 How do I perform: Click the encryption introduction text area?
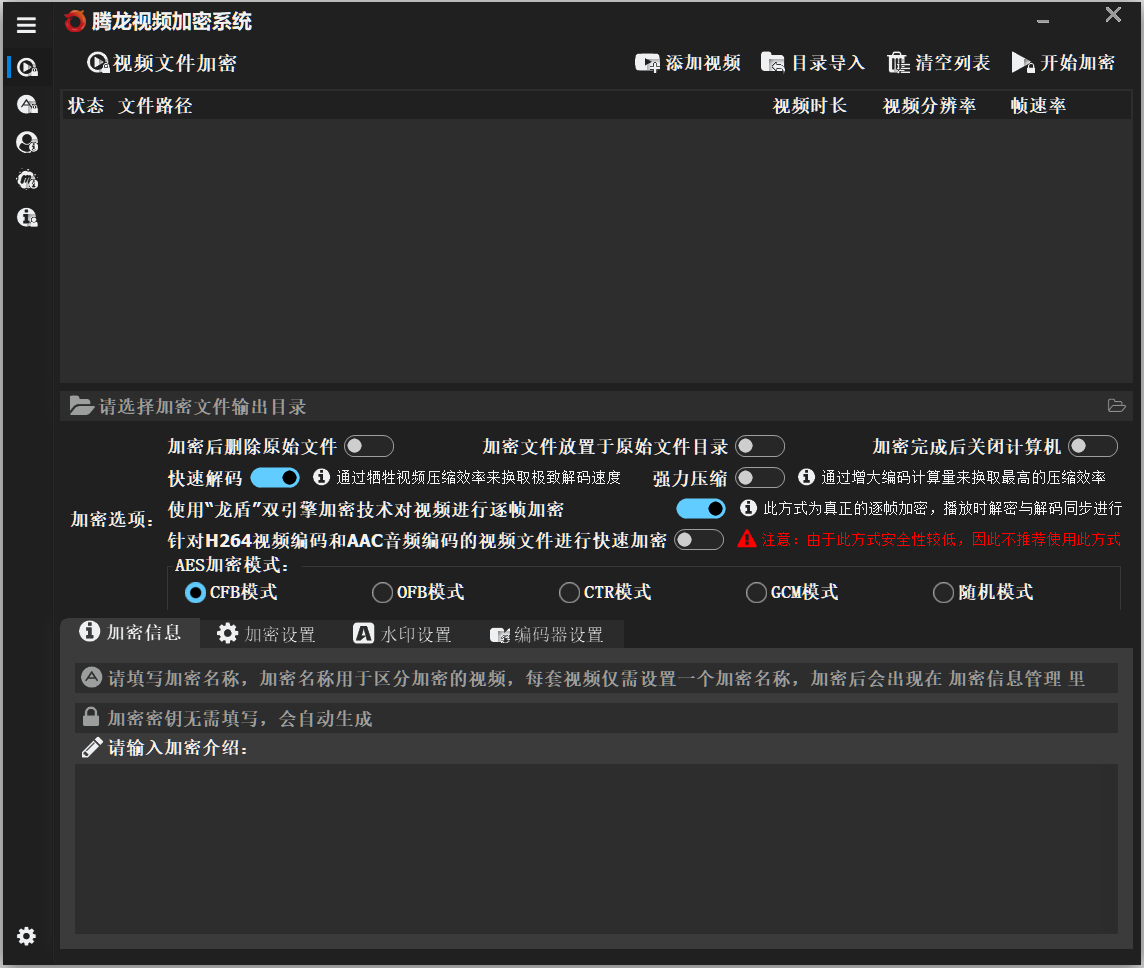point(596,849)
